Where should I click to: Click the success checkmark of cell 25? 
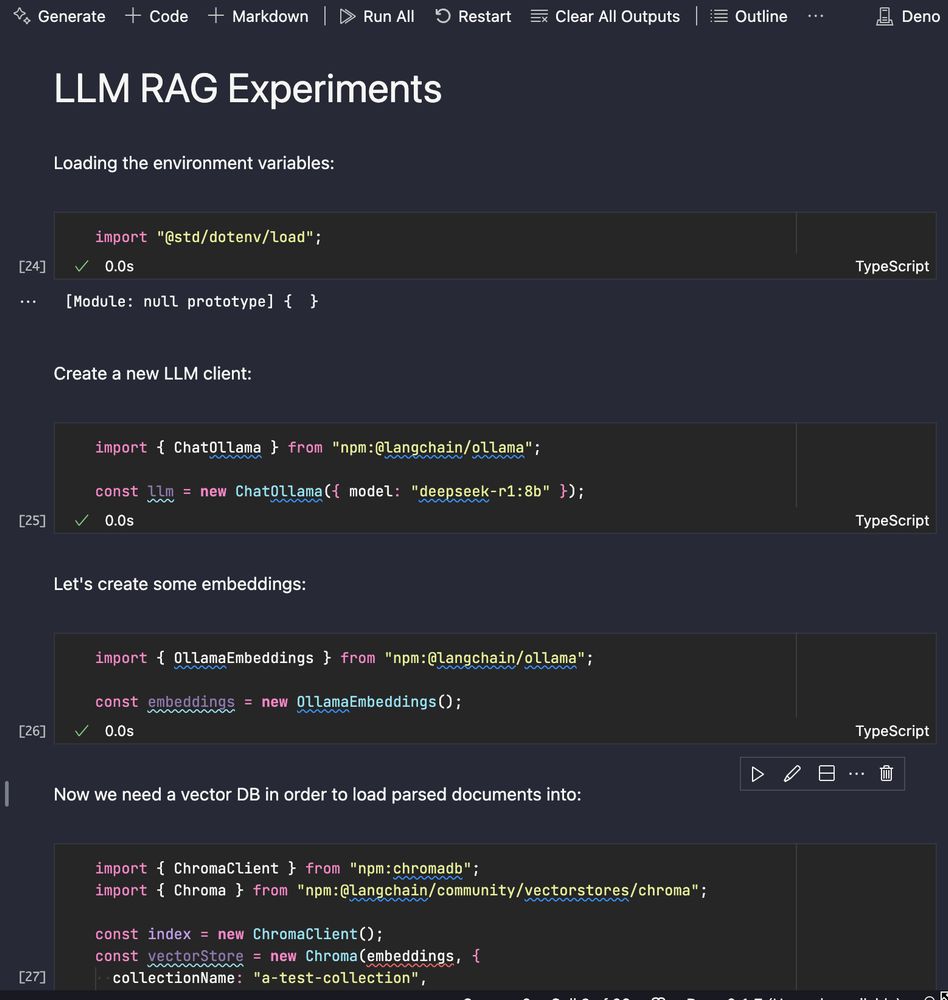[81, 520]
